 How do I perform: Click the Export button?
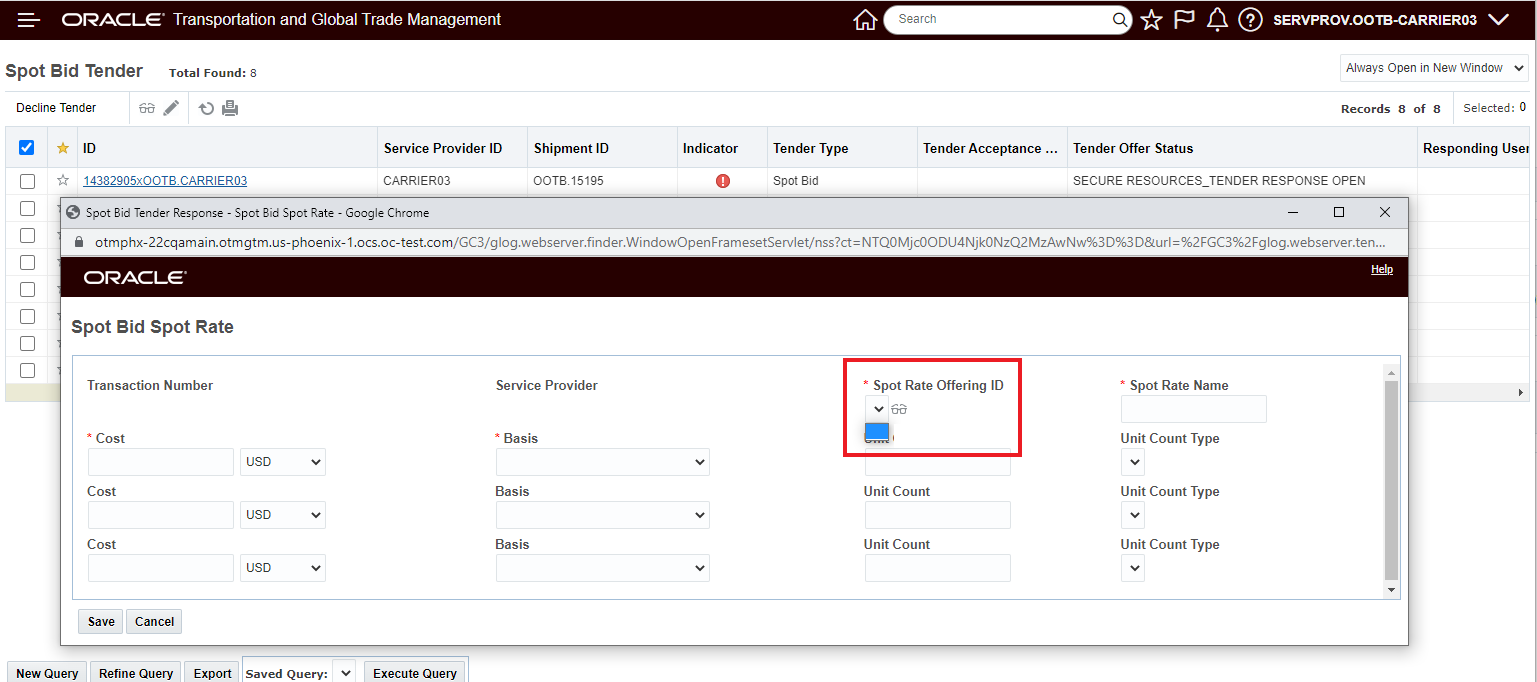tap(213, 673)
